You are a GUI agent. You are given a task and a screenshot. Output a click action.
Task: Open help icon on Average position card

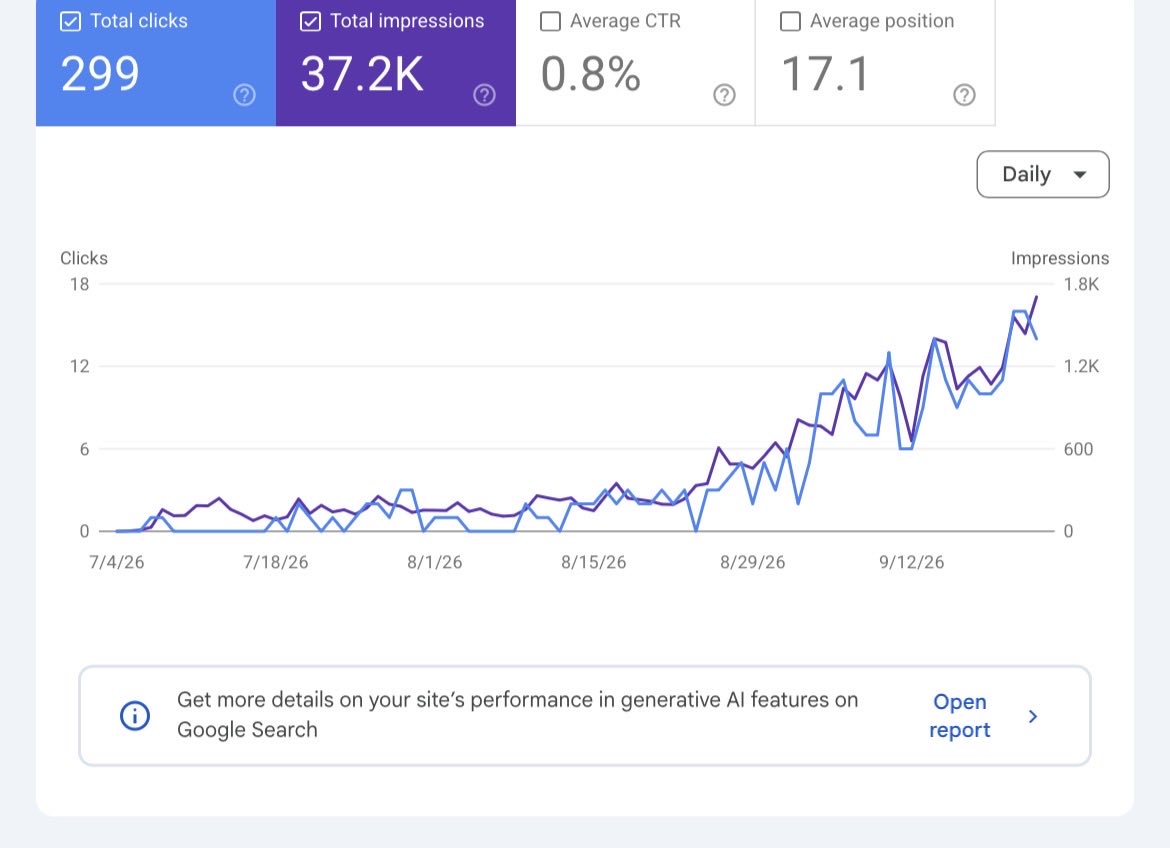pyautogui.click(x=964, y=95)
